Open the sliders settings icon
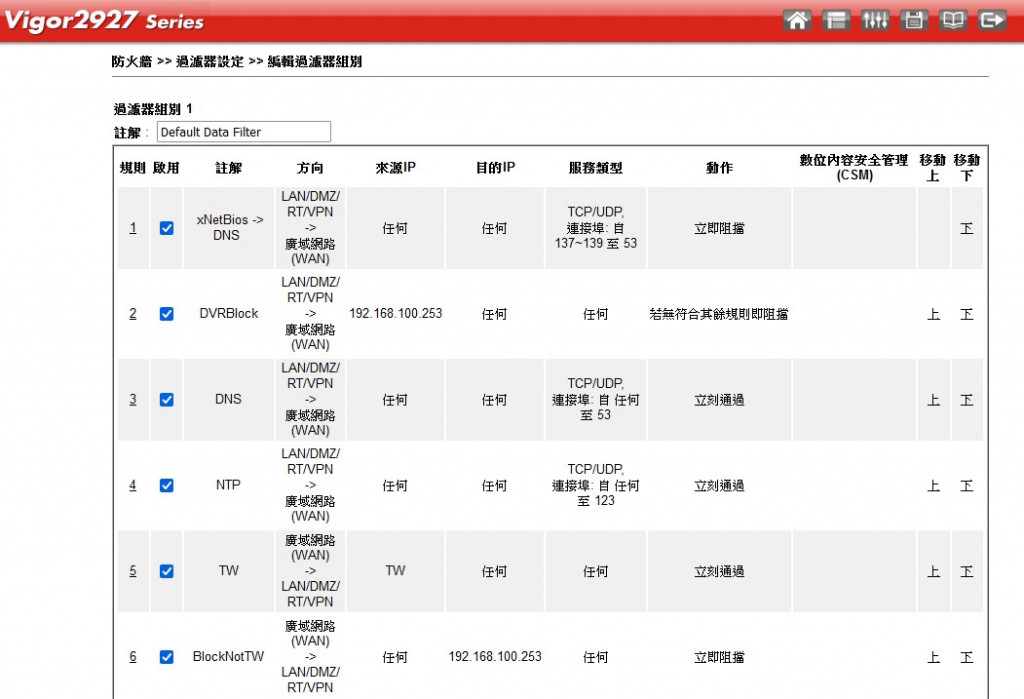This screenshot has height=699, width=1024. (874, 20)
